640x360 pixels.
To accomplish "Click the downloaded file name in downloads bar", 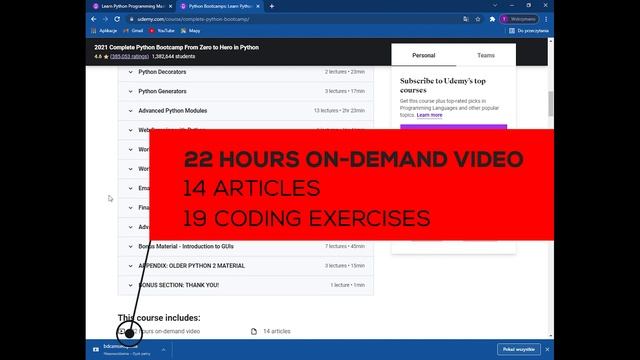I will (120, 346).
